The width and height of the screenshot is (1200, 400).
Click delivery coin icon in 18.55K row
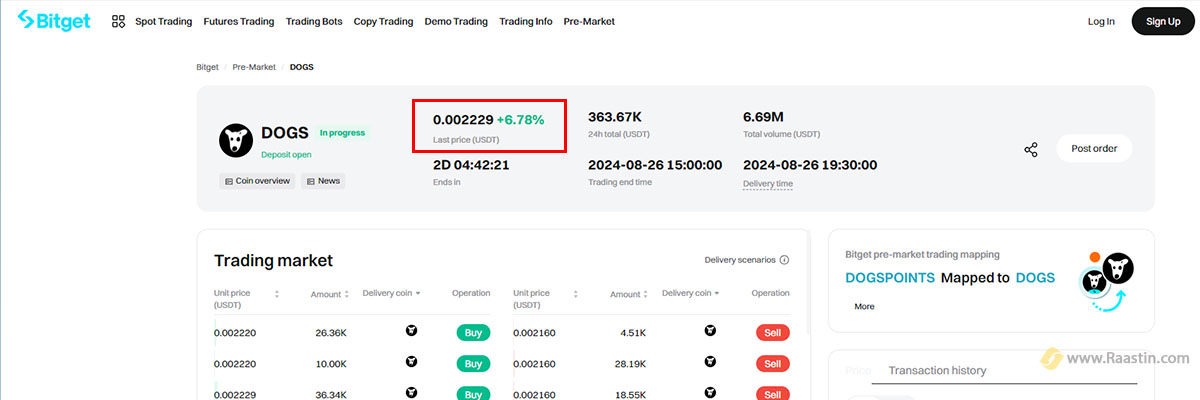click(710, 393)
